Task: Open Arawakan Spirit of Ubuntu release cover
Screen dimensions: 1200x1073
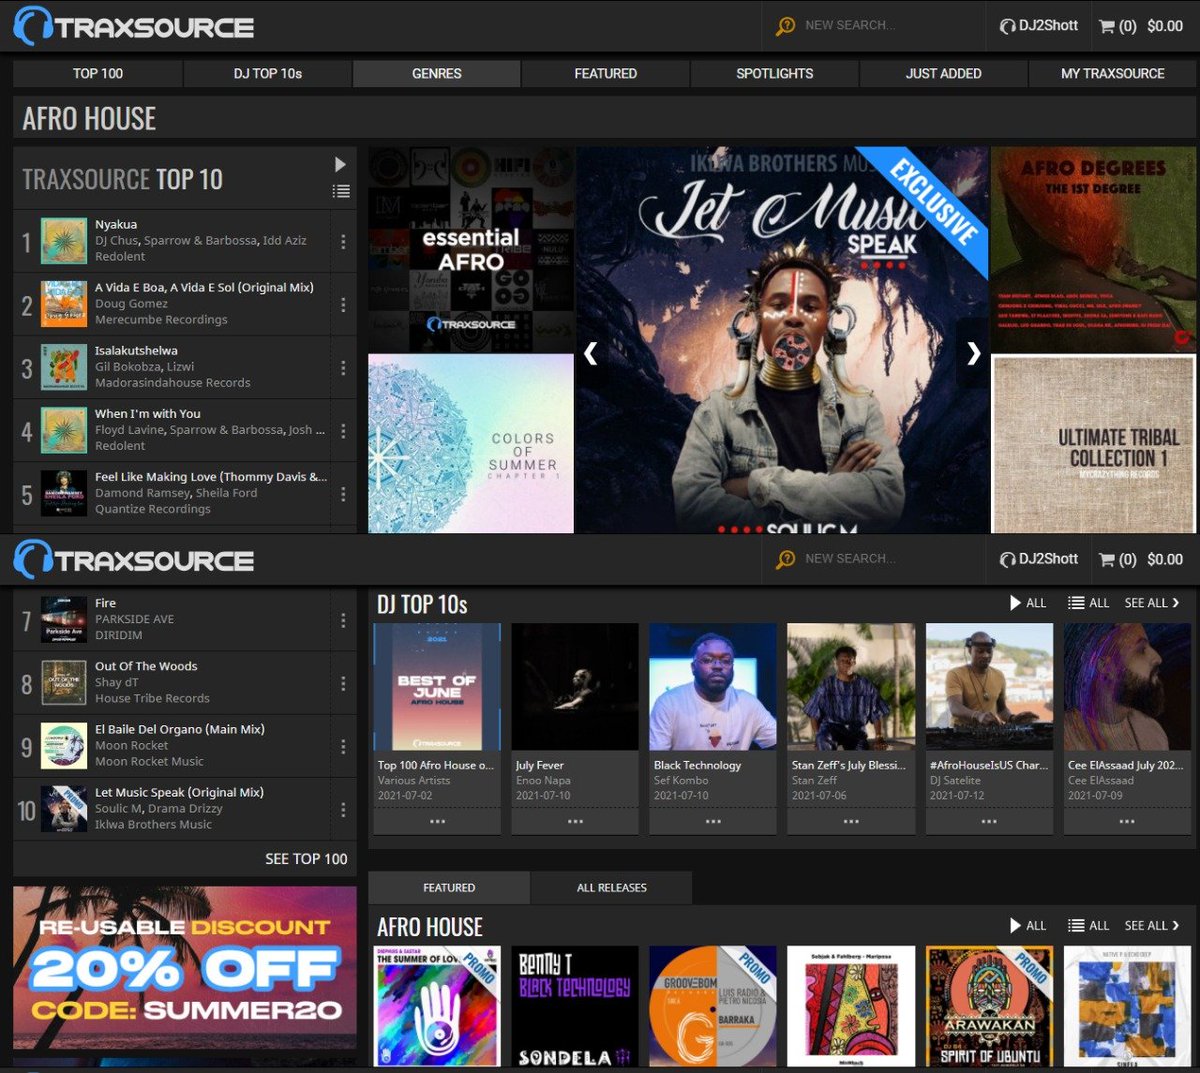Action: point(989,1007)
